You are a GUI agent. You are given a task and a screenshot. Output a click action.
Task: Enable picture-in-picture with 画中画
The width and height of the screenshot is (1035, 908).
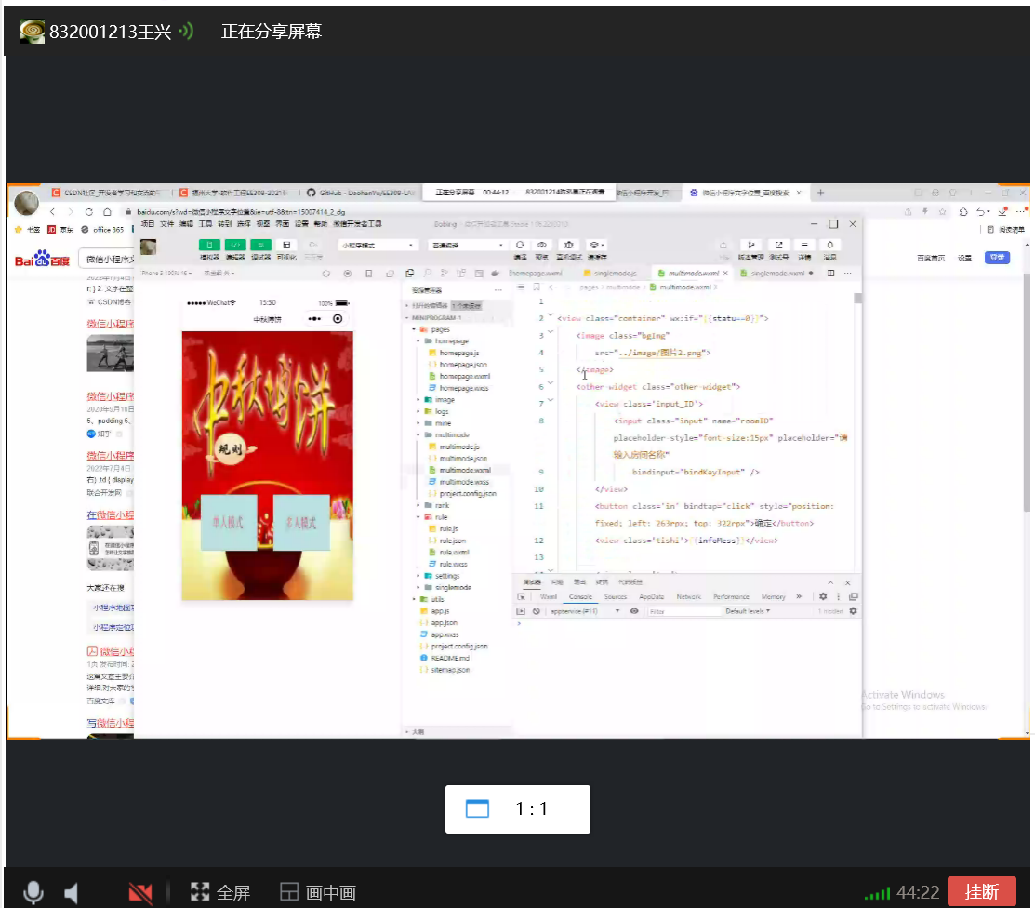coord(317,893)
